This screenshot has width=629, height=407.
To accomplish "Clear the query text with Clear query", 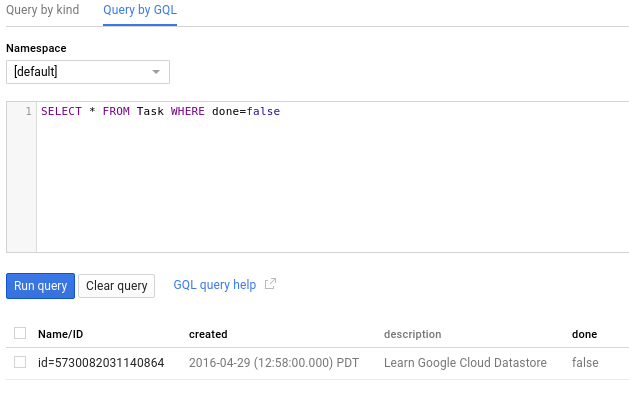I will pyautogui.click(x=116, y=286).
